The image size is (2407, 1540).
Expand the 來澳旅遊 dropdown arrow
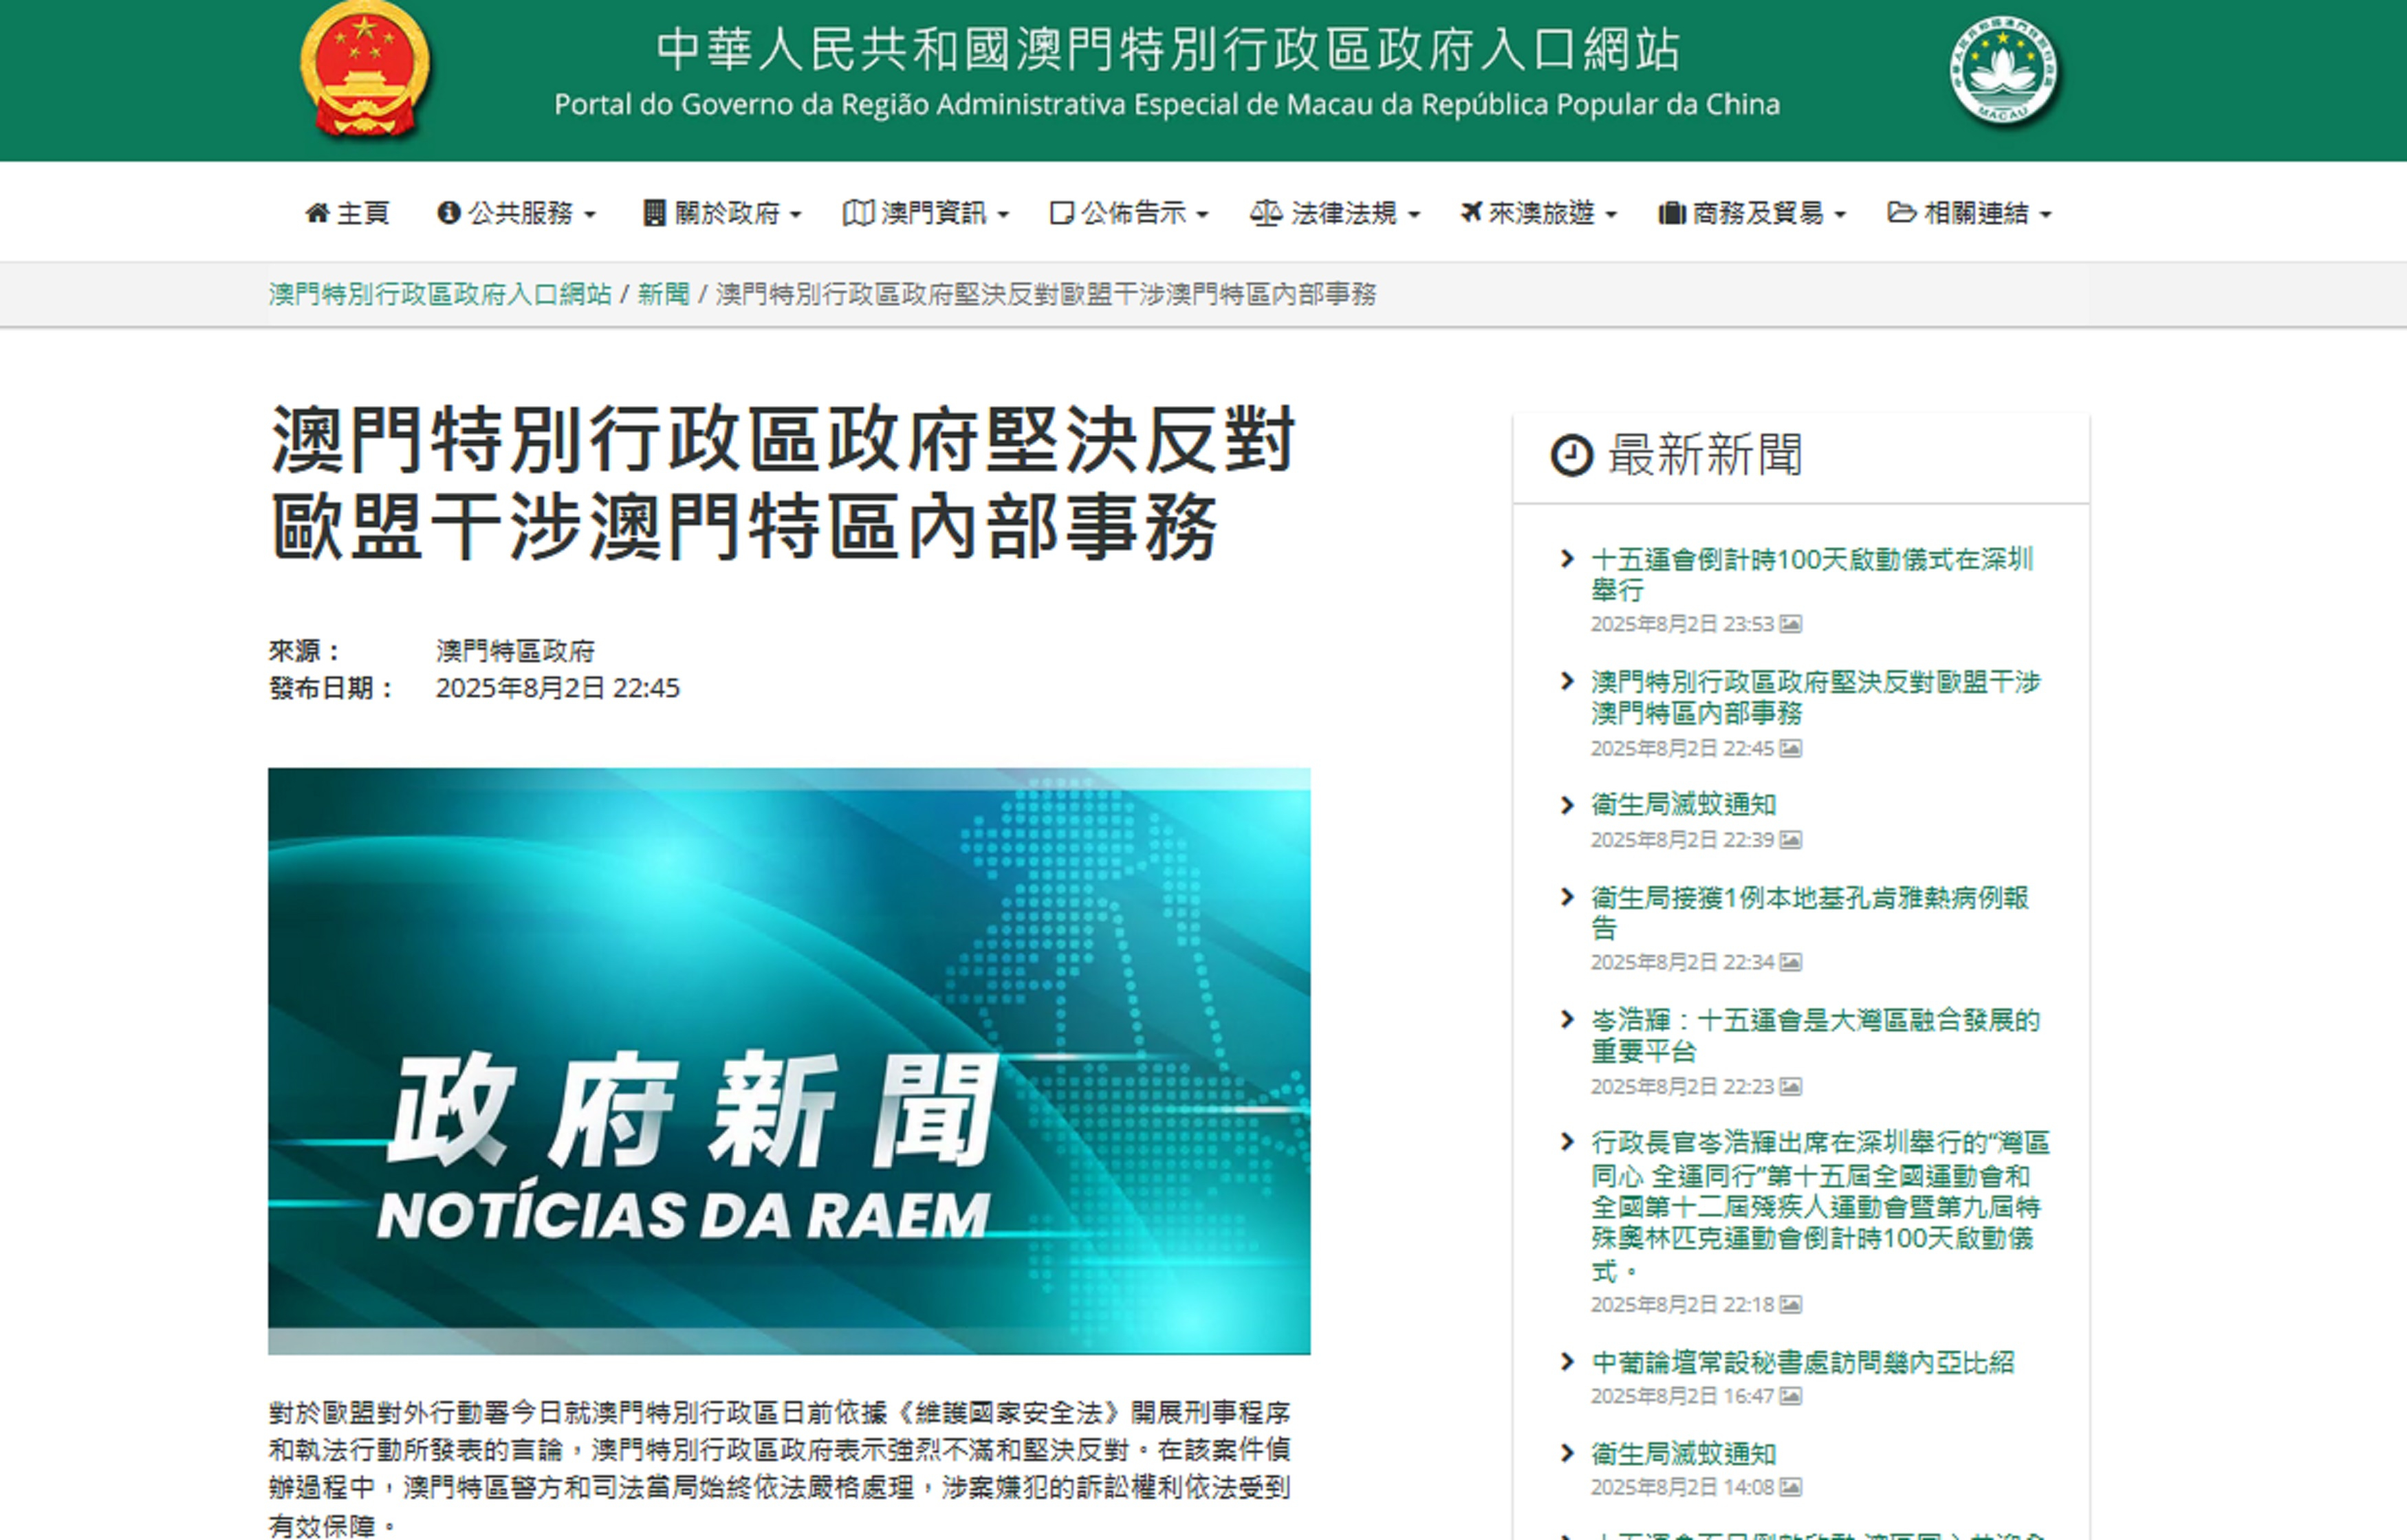click(1611, 215)
